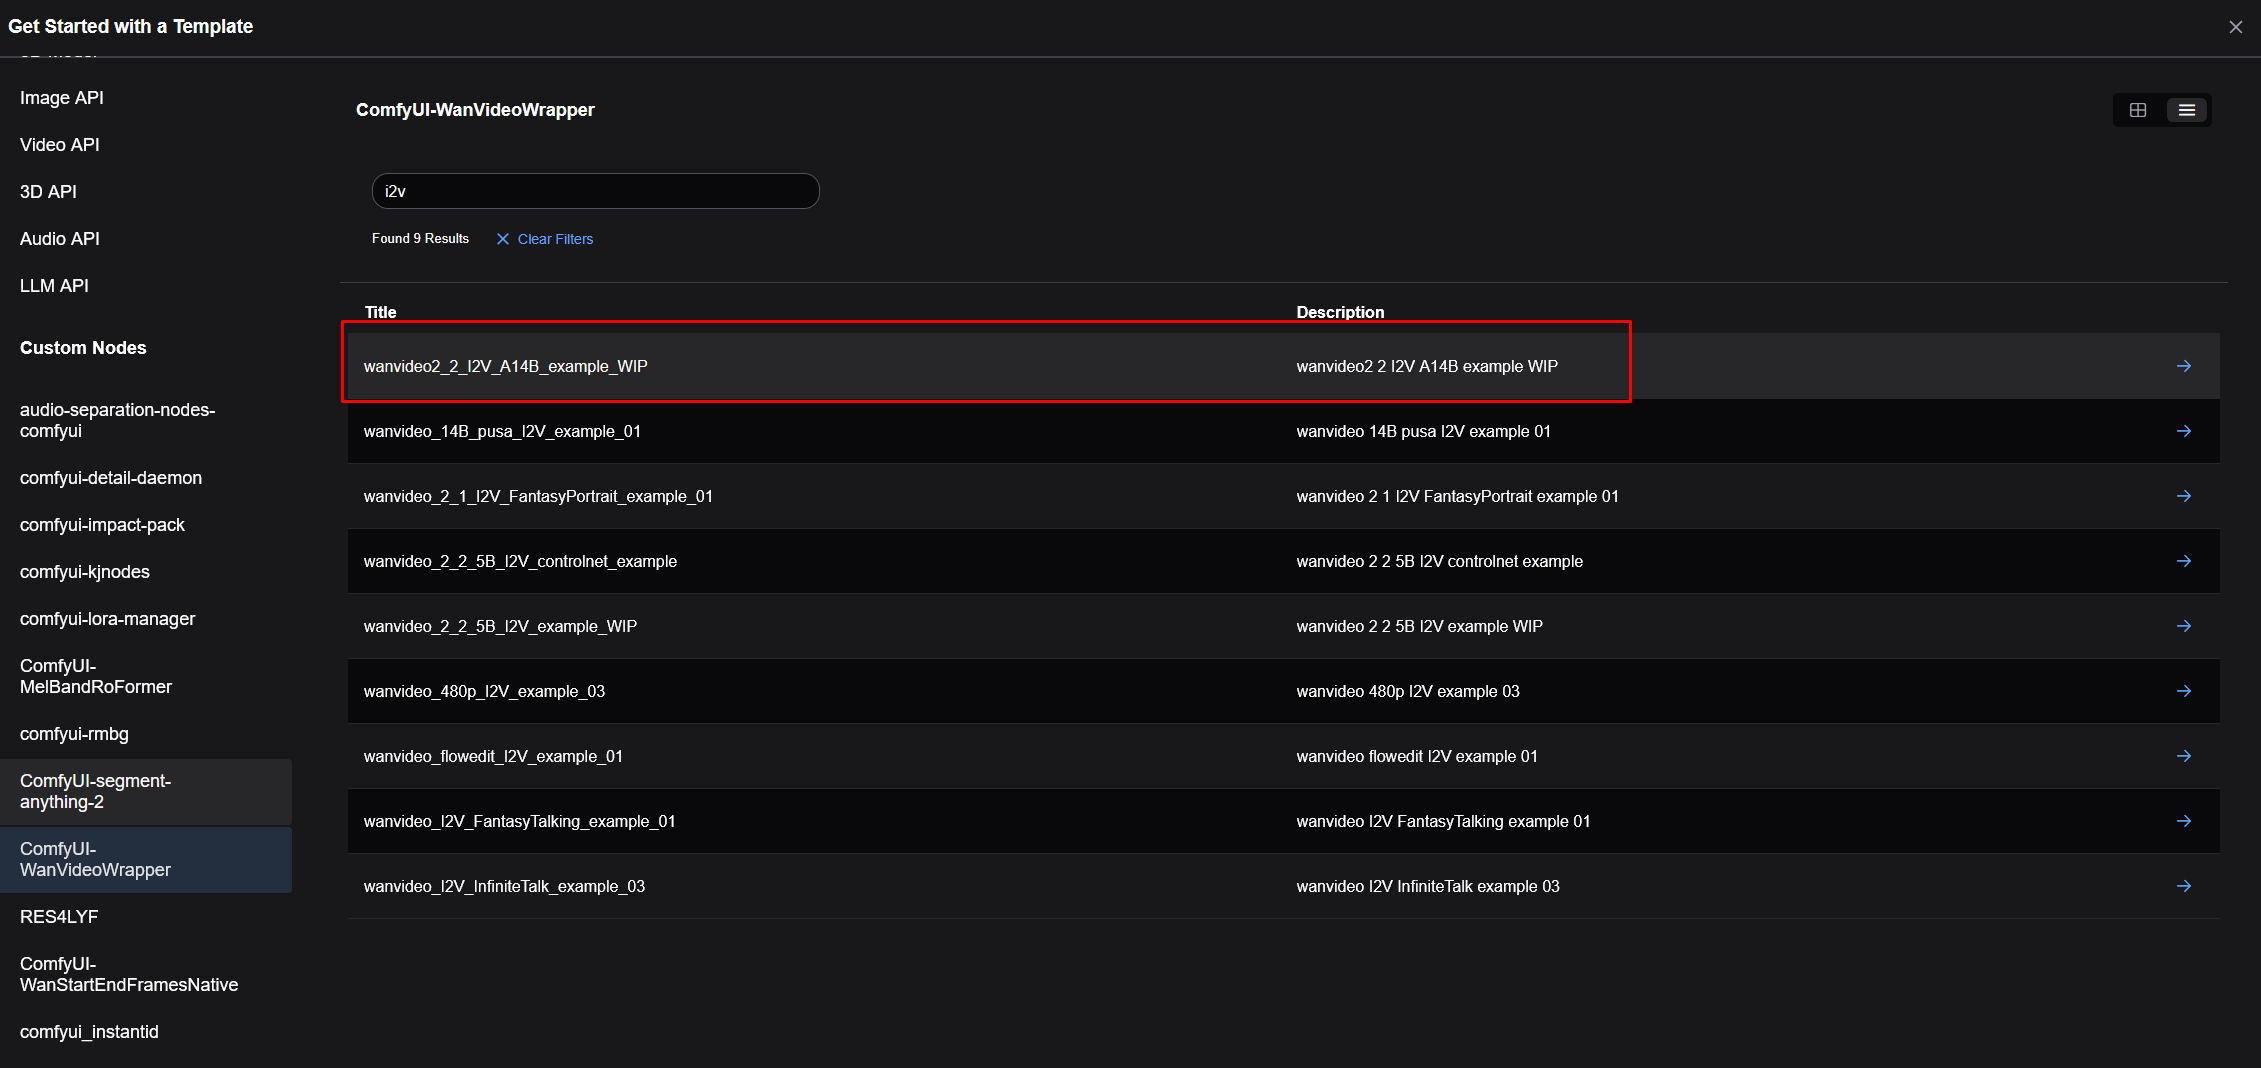Click description 'wanvideo I2V FantasyTalking example 01'
The width and height of the screenshot is (2261, 1068).
coord(1444,821)
